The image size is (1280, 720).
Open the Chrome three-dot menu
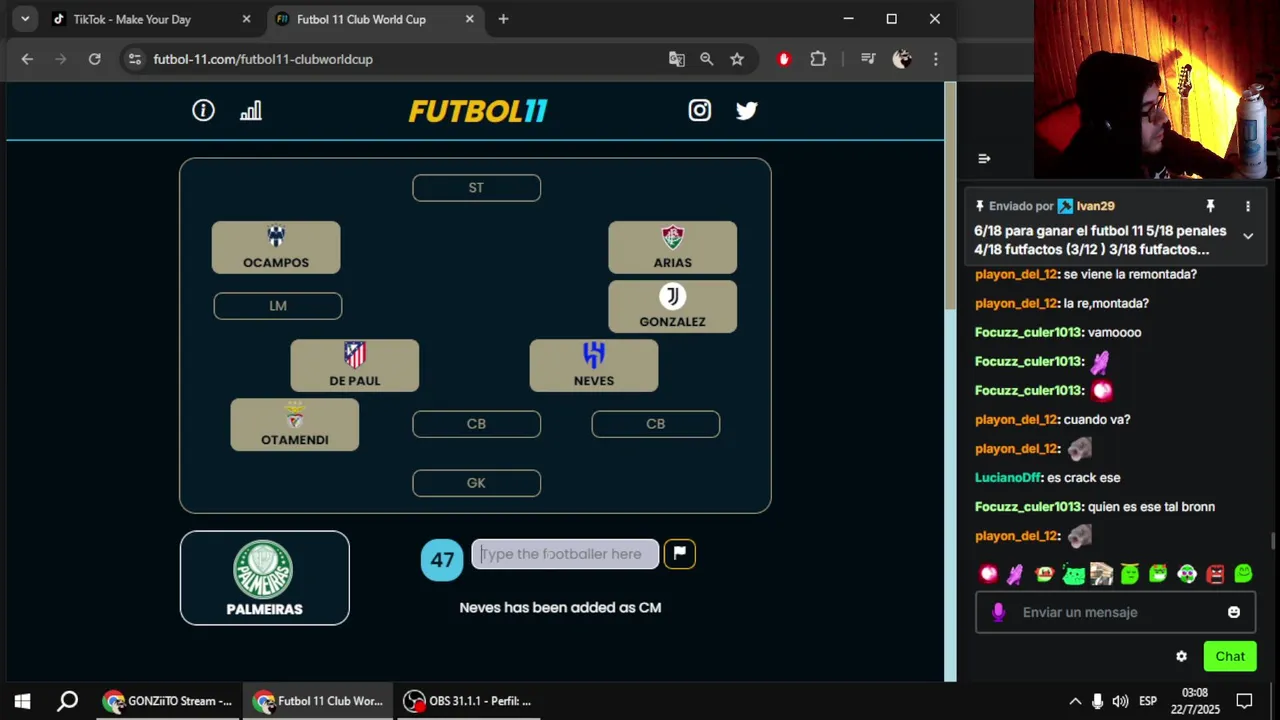coord(935,59)
